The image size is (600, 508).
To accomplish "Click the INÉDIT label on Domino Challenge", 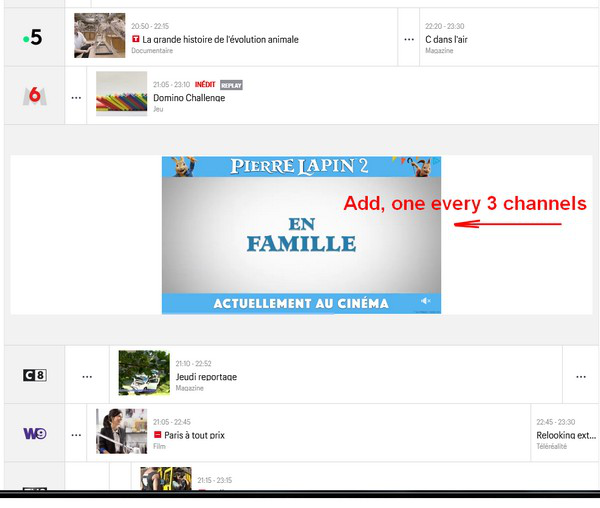I will [205, 85].
